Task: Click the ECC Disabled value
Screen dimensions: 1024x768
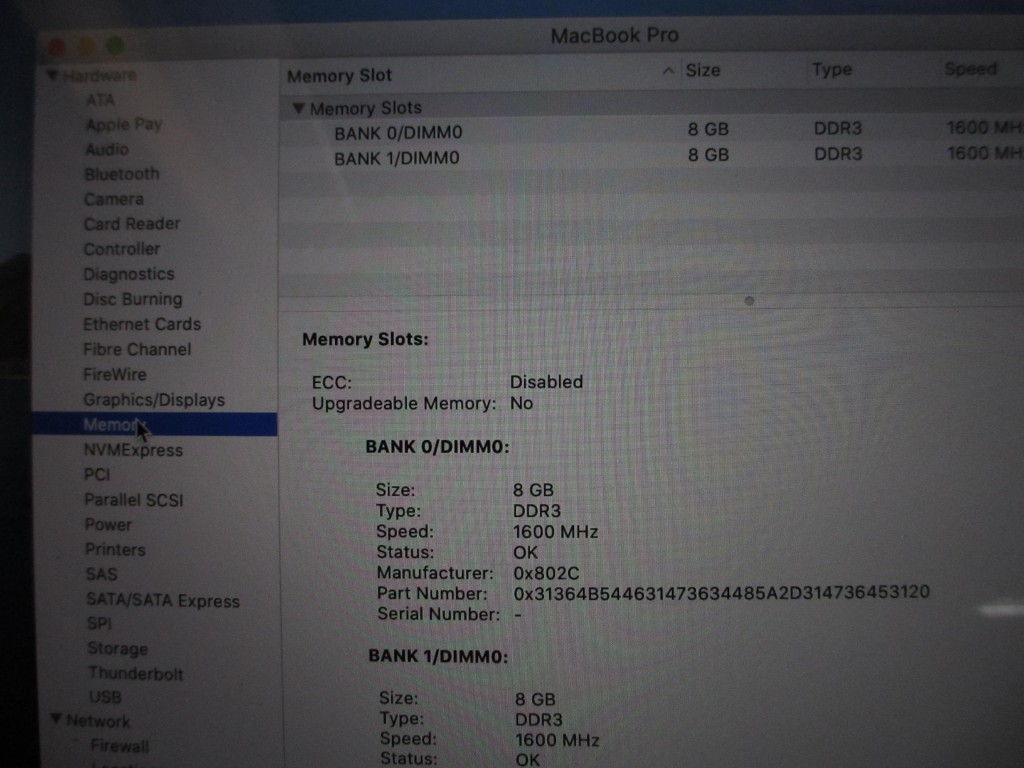Action: click(x=547, y=382)
